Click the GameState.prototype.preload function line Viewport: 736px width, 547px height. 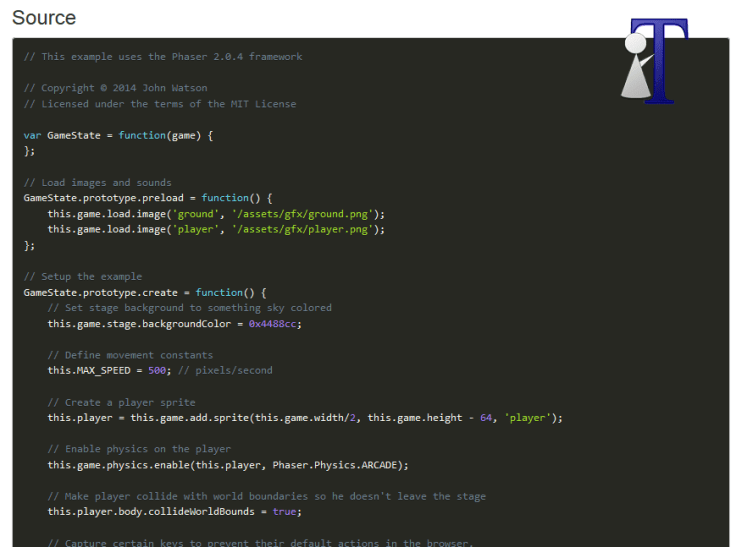[148, 198]
